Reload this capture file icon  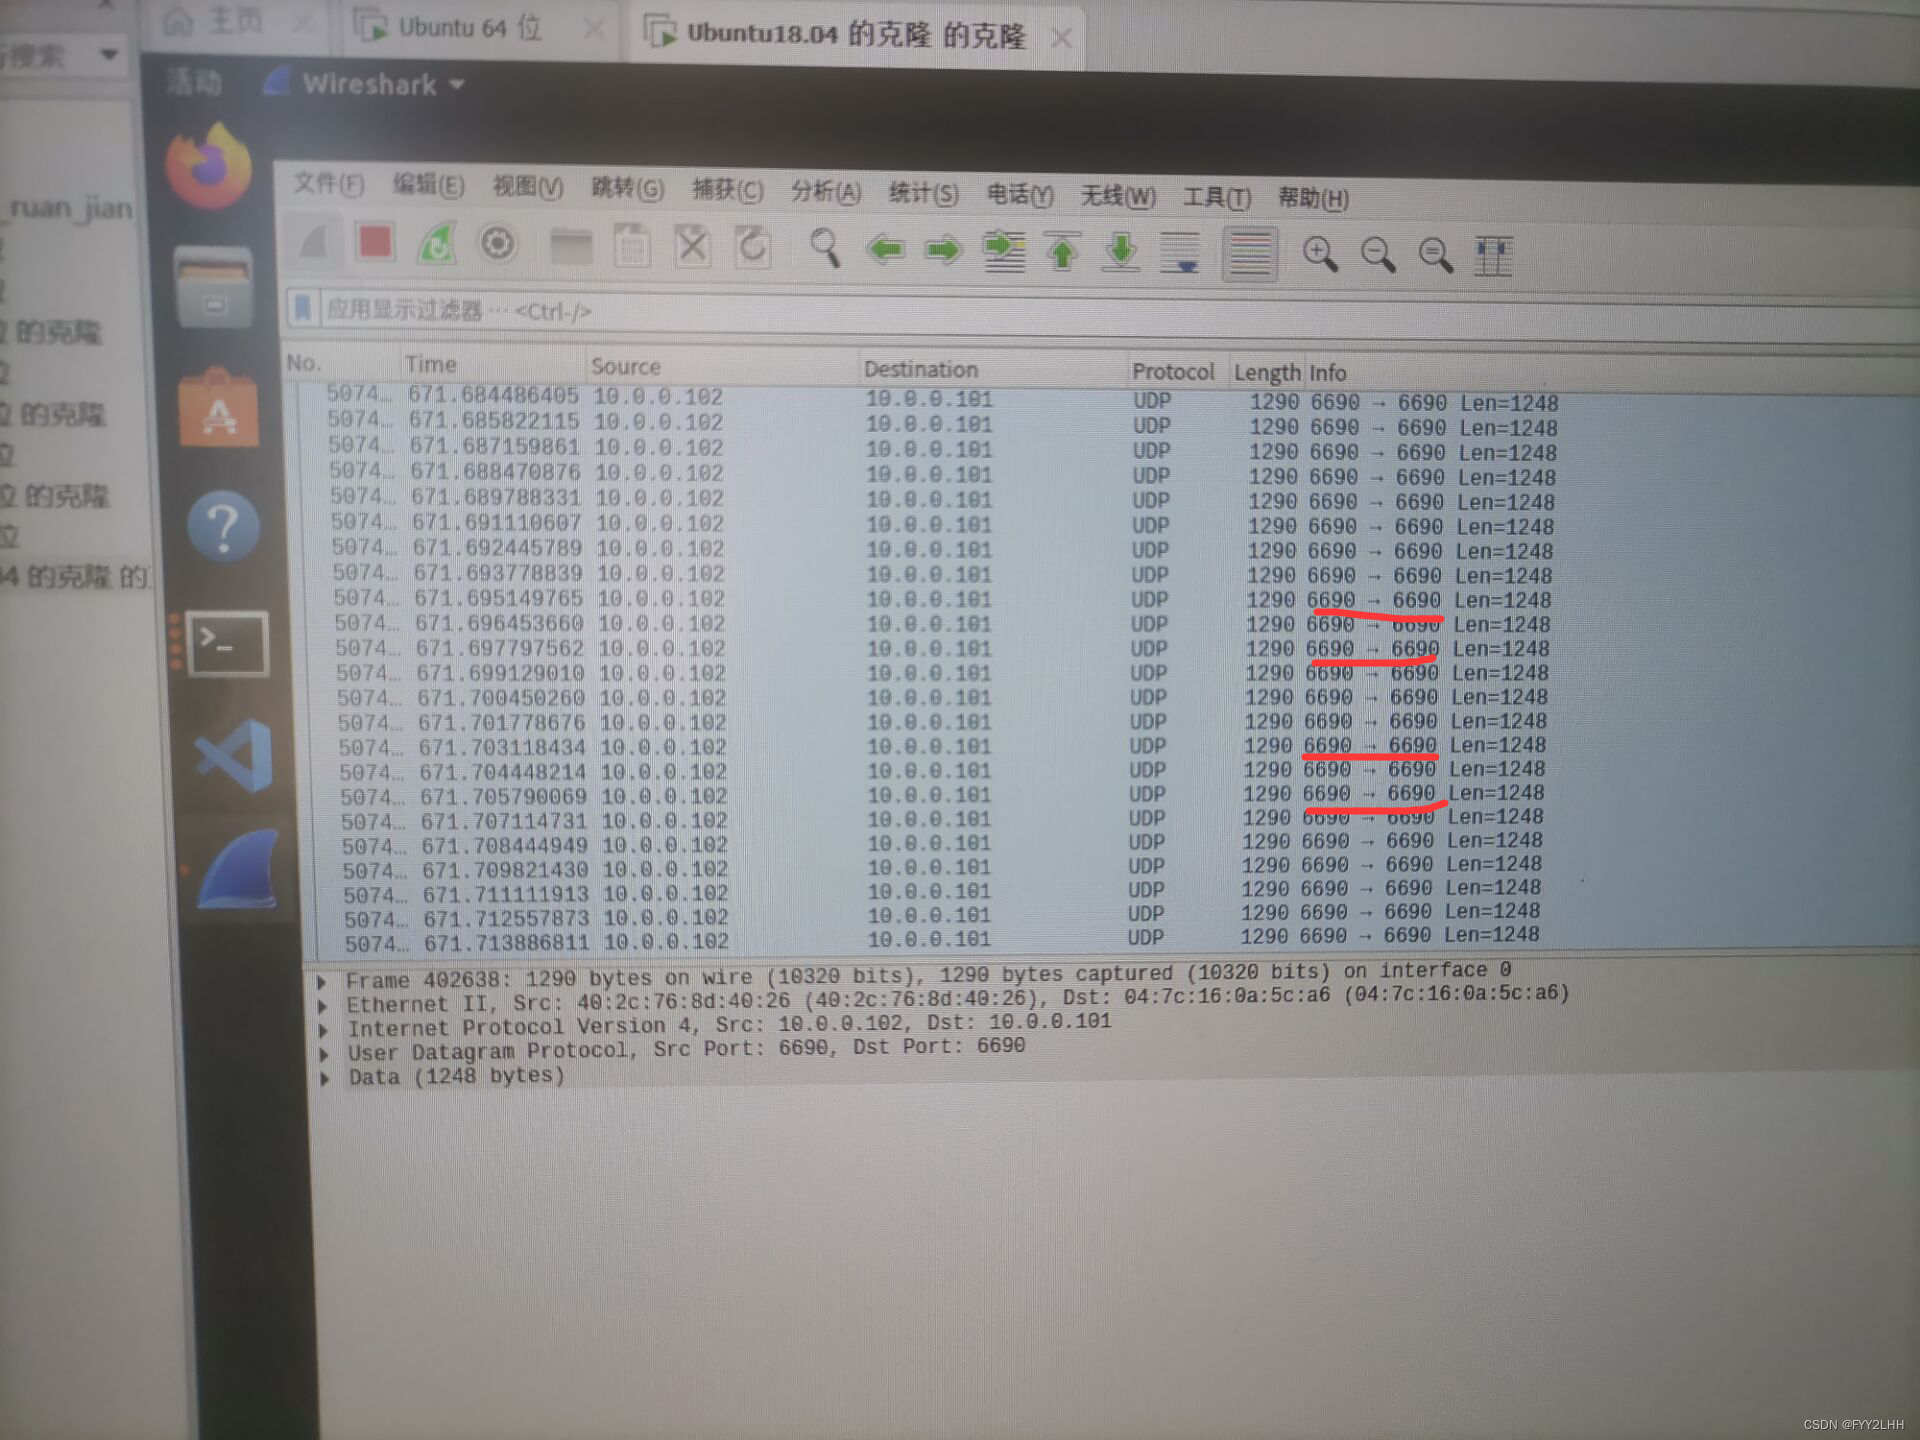pos(752,247)
